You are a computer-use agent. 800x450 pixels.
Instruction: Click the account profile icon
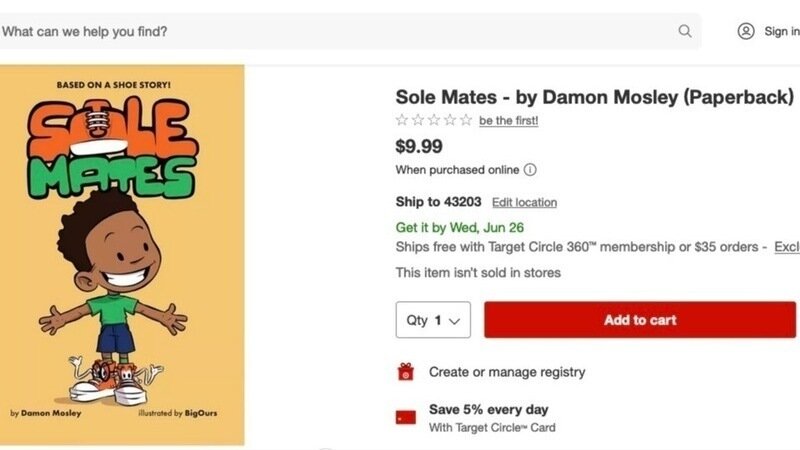coord(746,31)
